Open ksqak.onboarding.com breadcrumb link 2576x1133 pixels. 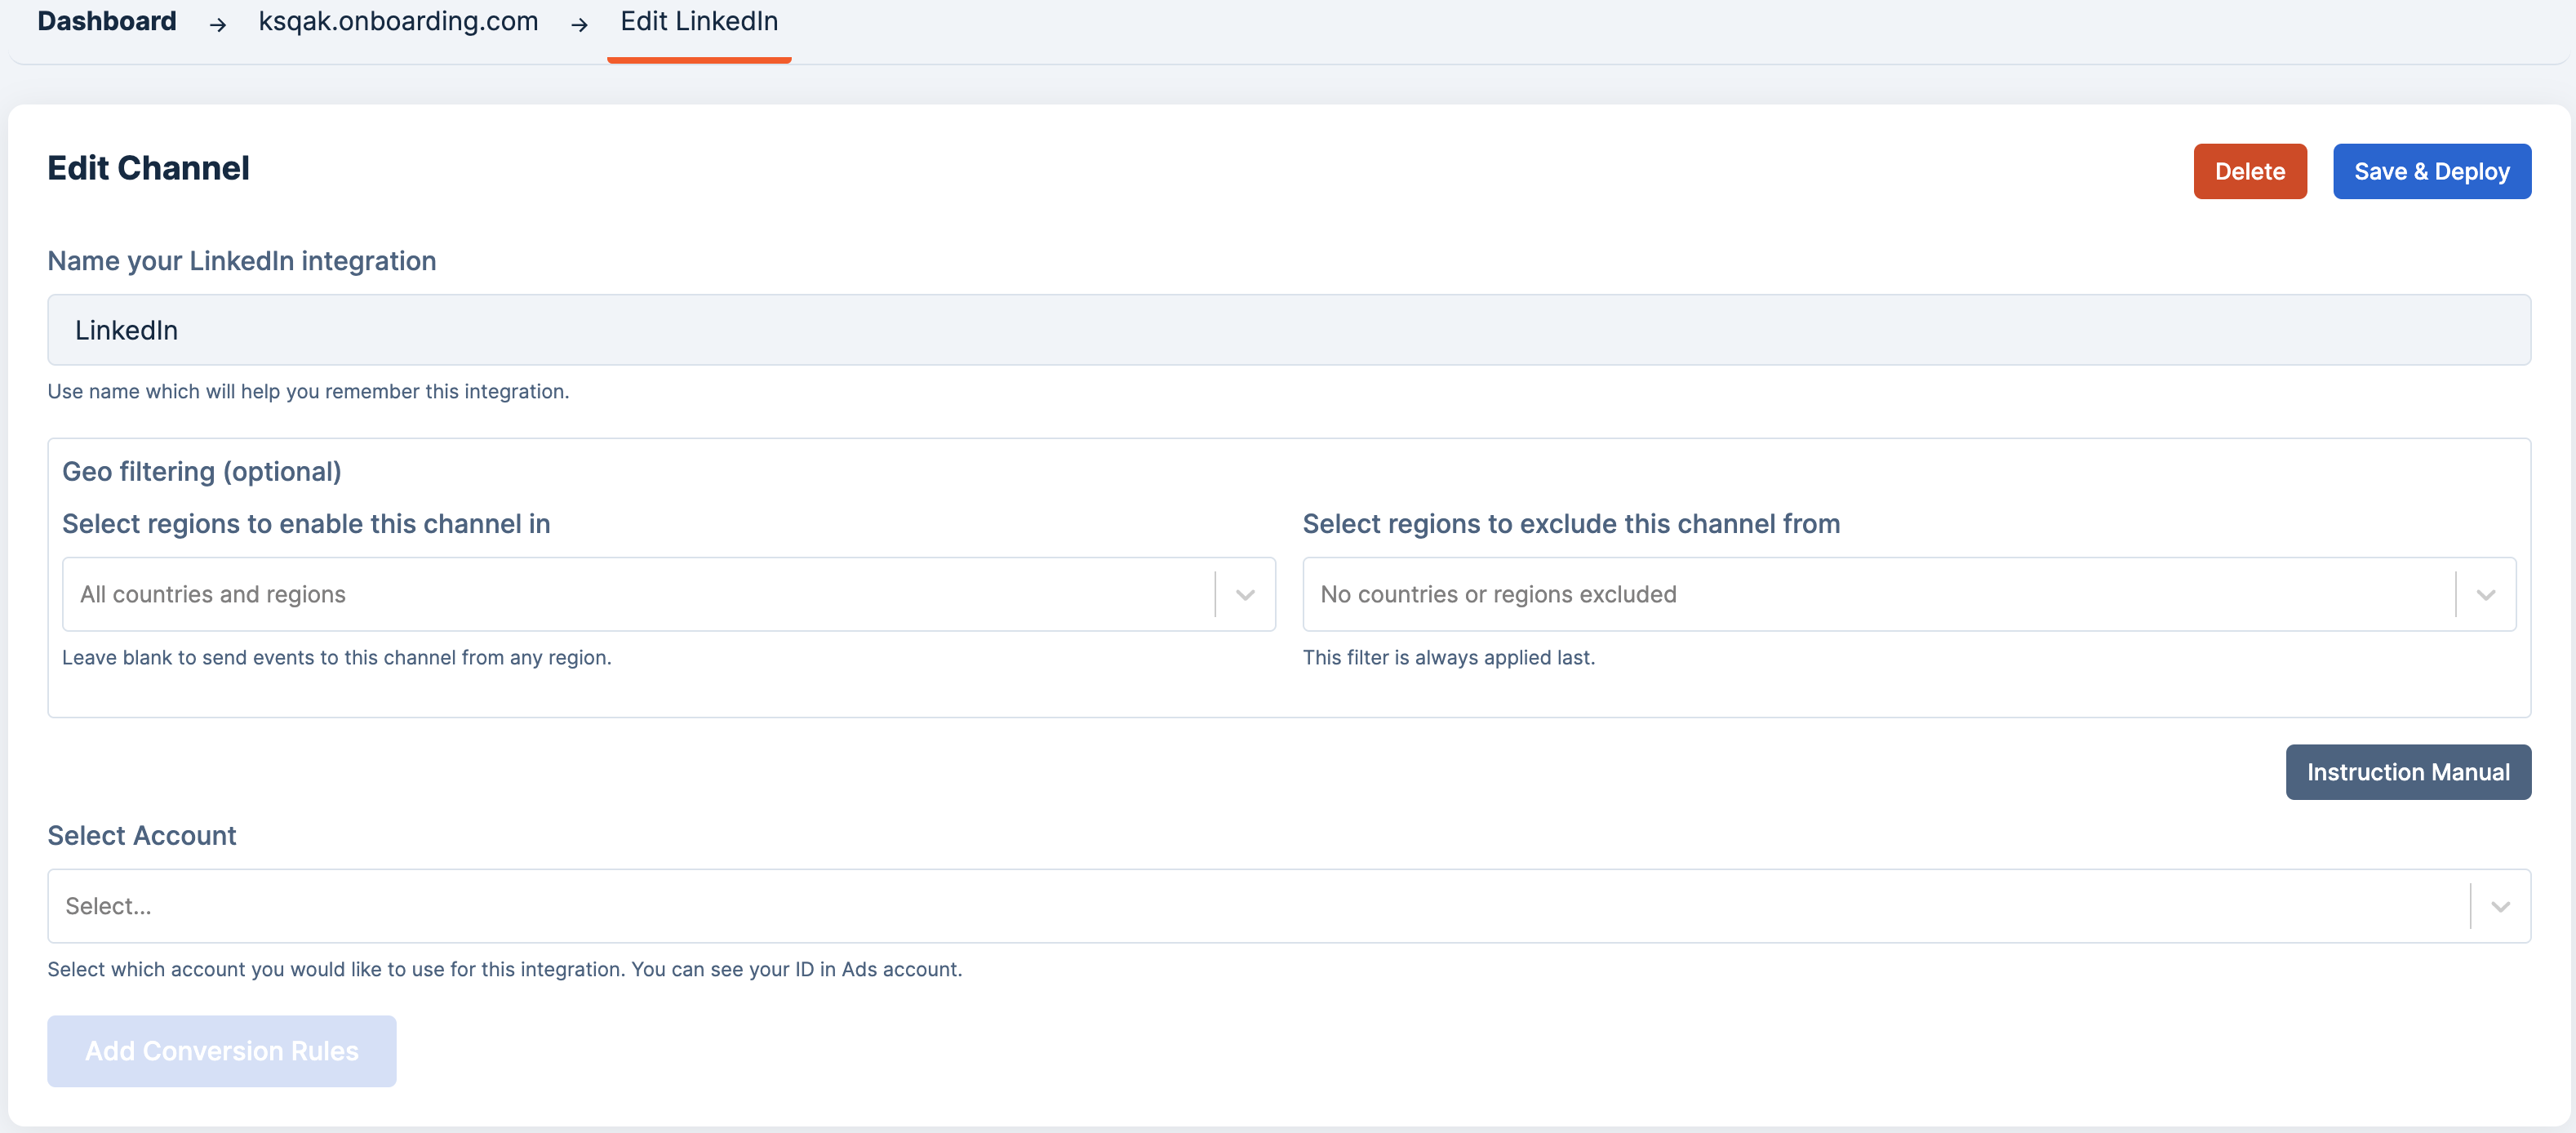(x=398, y=21)
